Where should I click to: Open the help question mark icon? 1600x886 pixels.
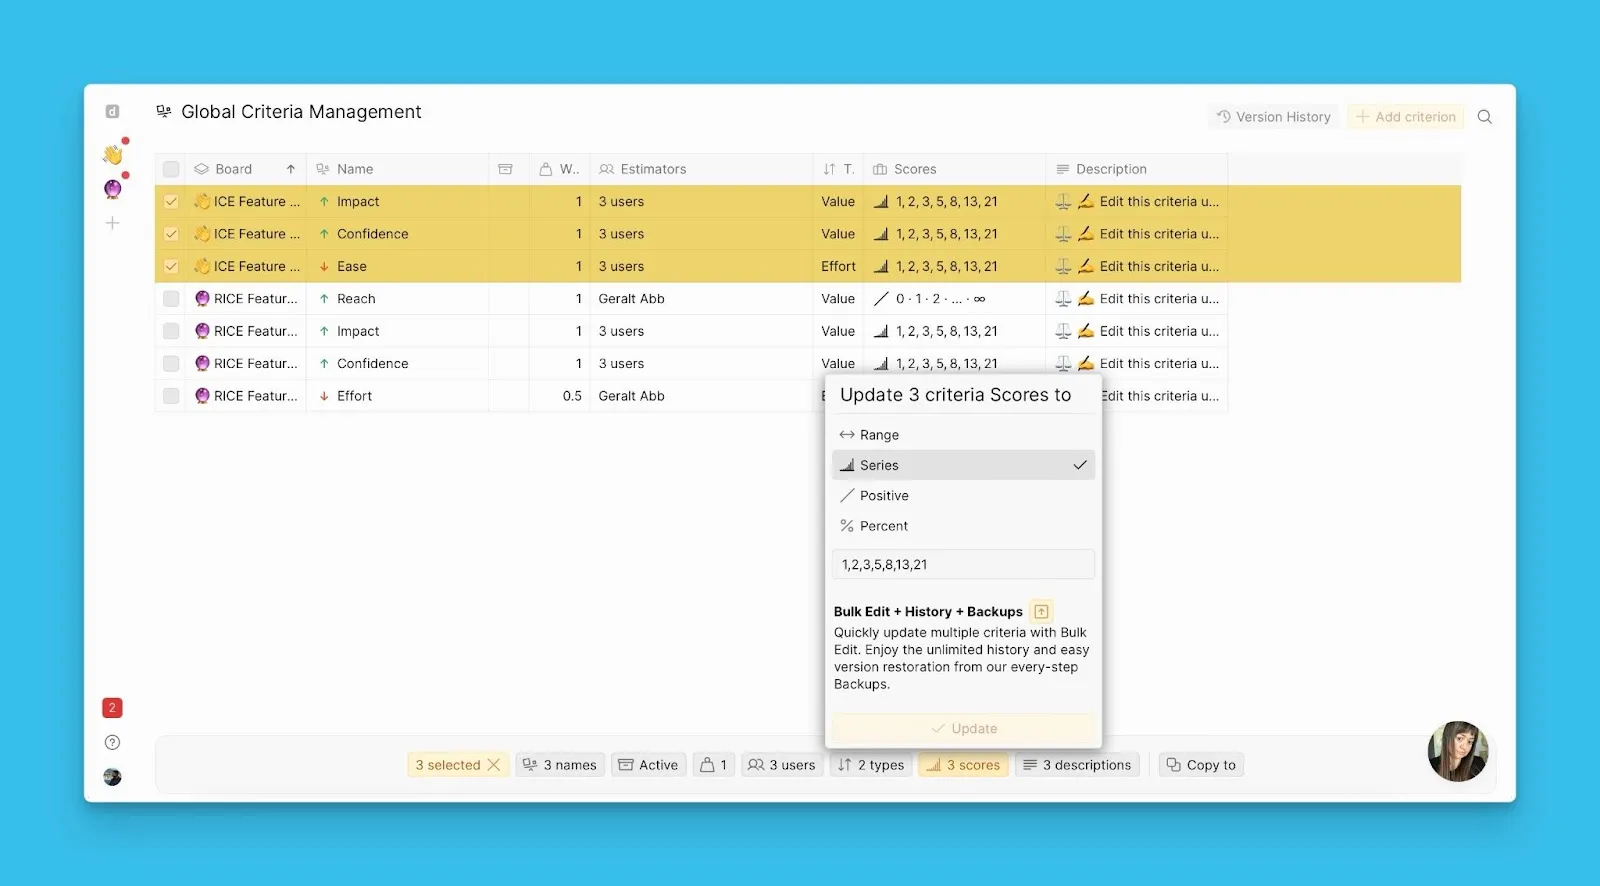(x=112, y=742)
